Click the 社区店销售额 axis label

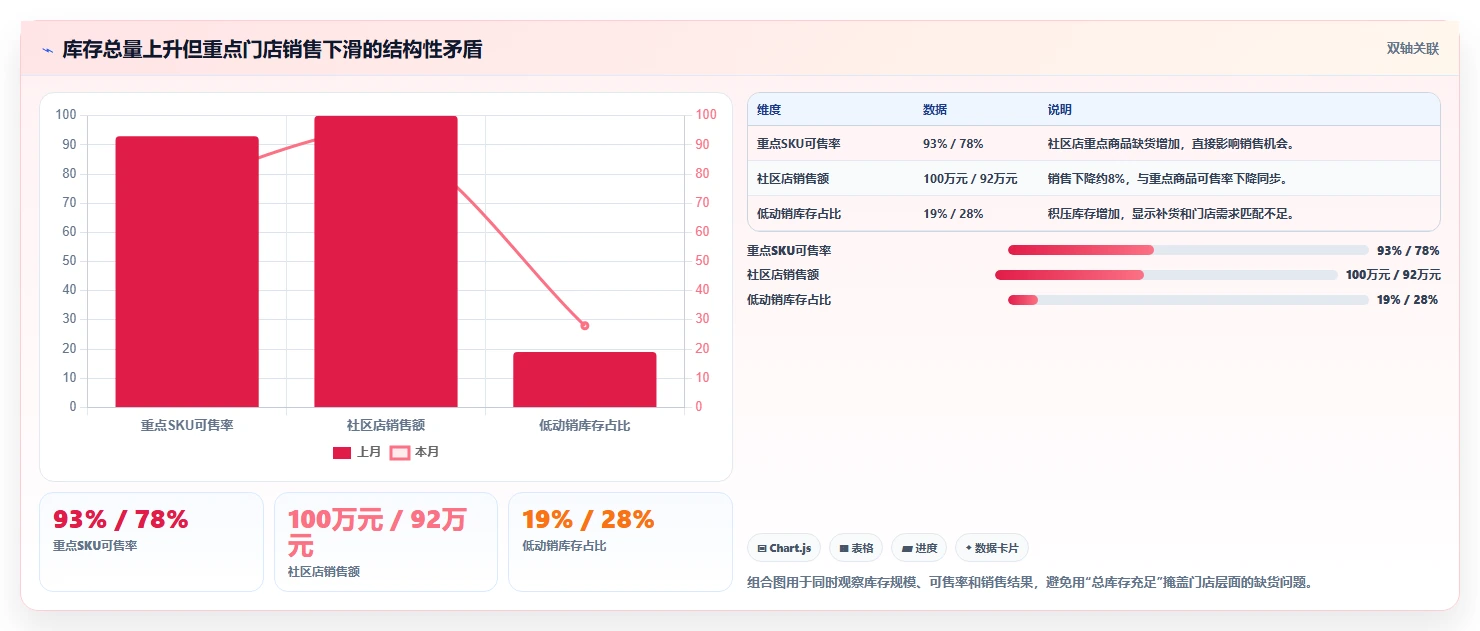[386, 426]
